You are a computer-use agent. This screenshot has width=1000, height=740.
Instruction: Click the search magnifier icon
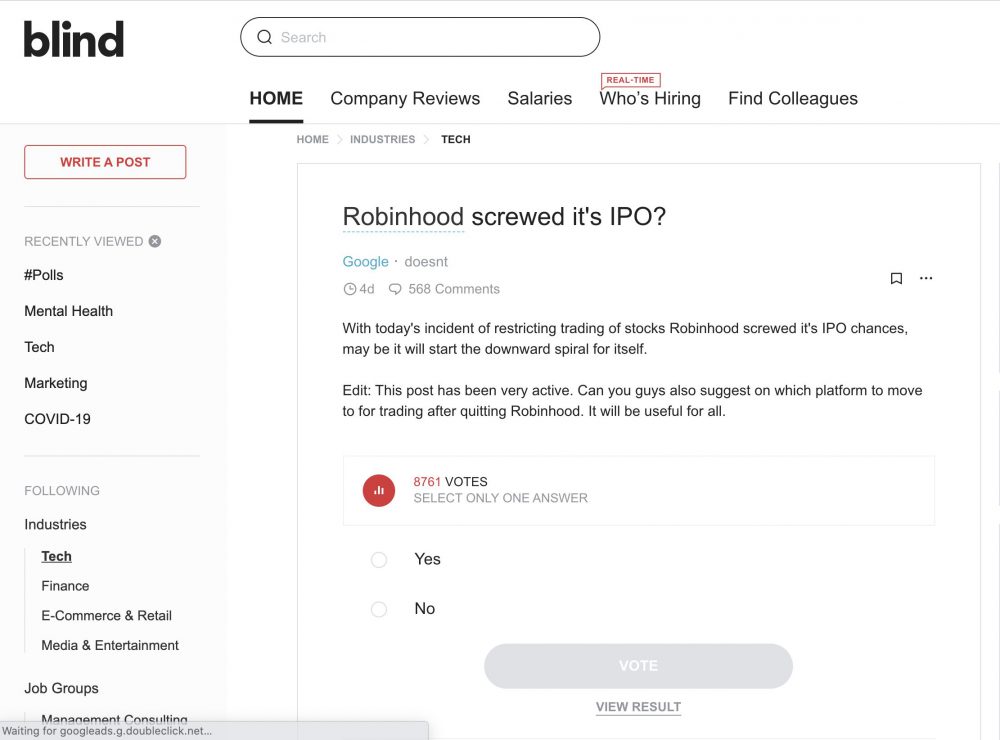[x=264, y=37]
